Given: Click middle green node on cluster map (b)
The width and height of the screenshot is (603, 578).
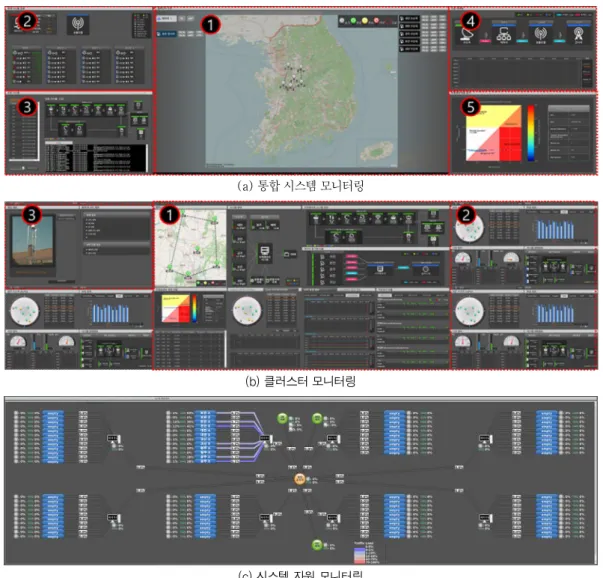Looking at the screenshot, I should pyautogui.click(x=197, y=250).
